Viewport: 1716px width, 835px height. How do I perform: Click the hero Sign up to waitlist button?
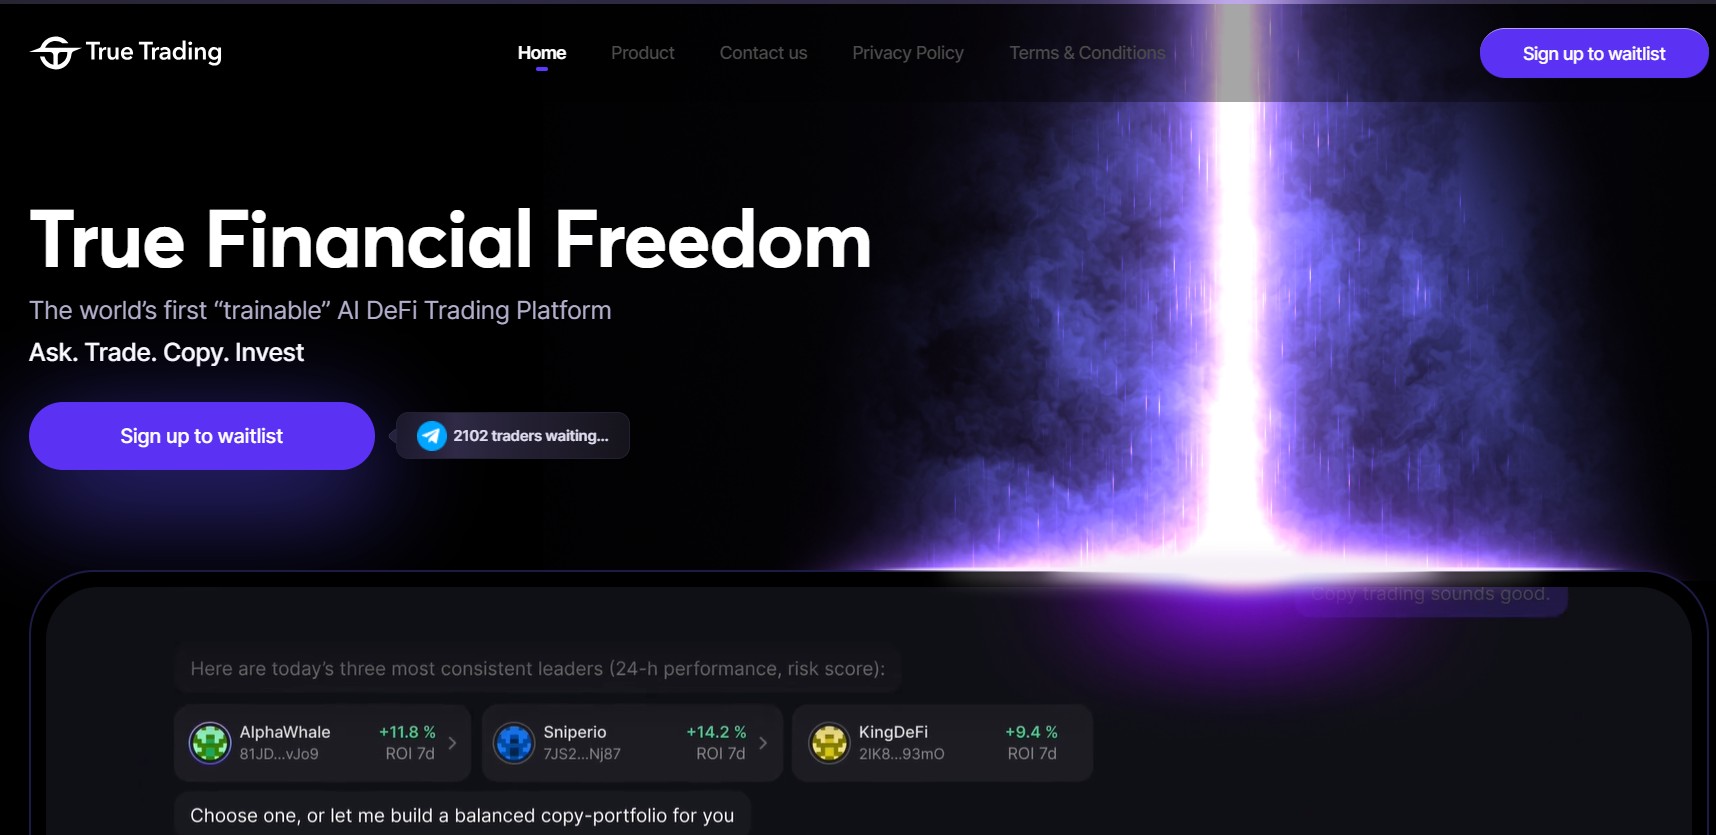pyautogui.click(x=202, y=436)
